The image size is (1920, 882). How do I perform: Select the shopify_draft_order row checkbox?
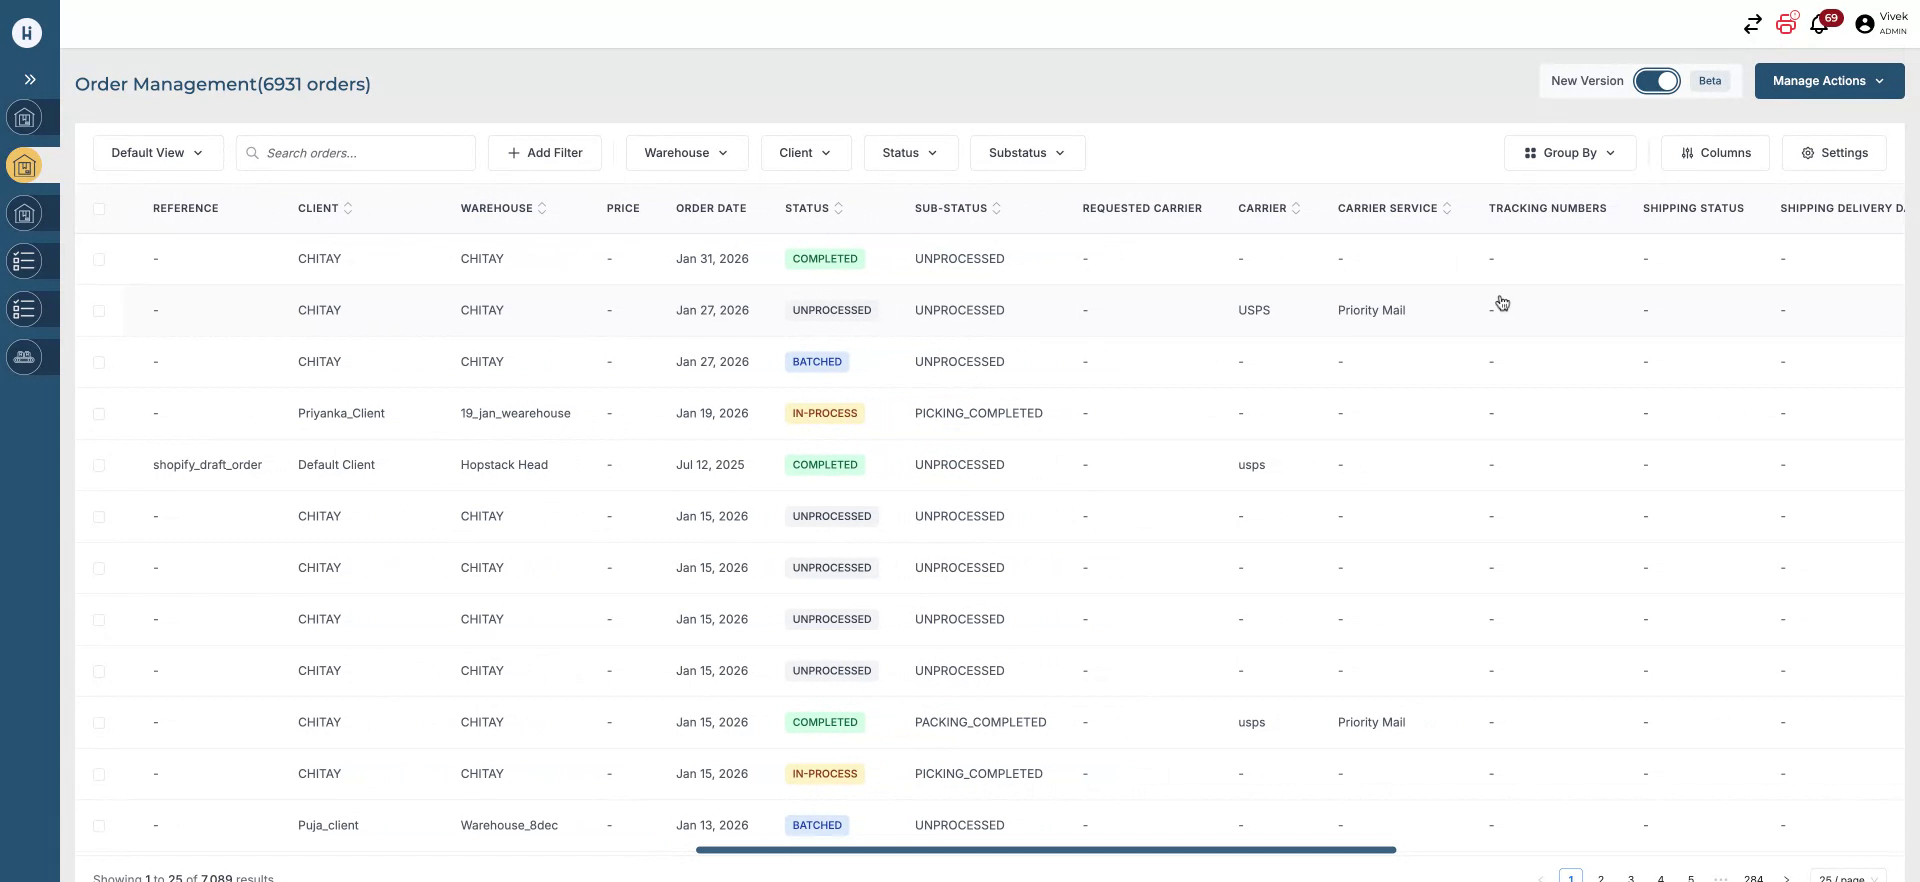99,465
